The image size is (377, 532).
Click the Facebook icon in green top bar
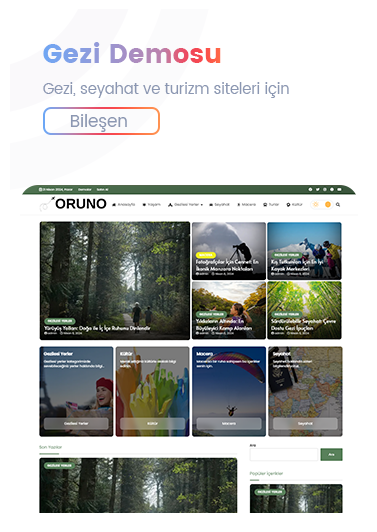pyautogui.click(x=310, y=189)
